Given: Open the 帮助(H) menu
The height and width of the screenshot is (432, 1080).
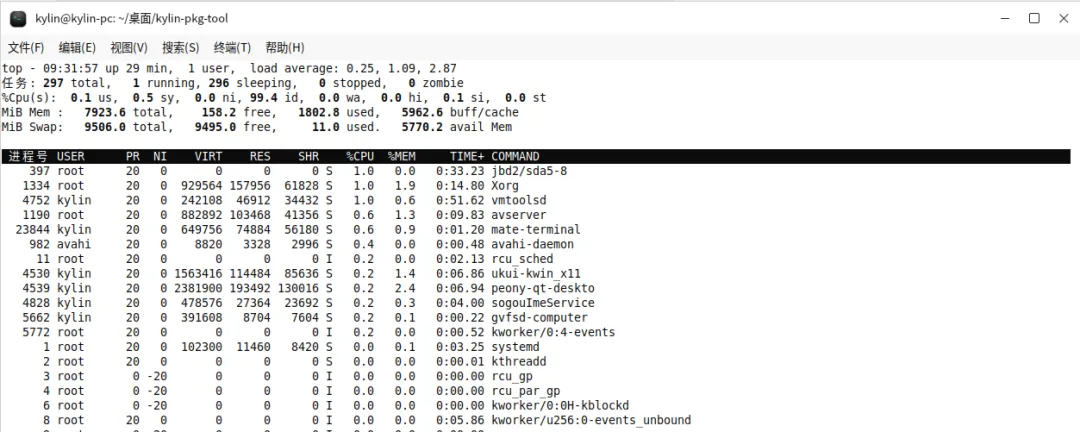Looking at the screenshot, I should coord(284,48).
